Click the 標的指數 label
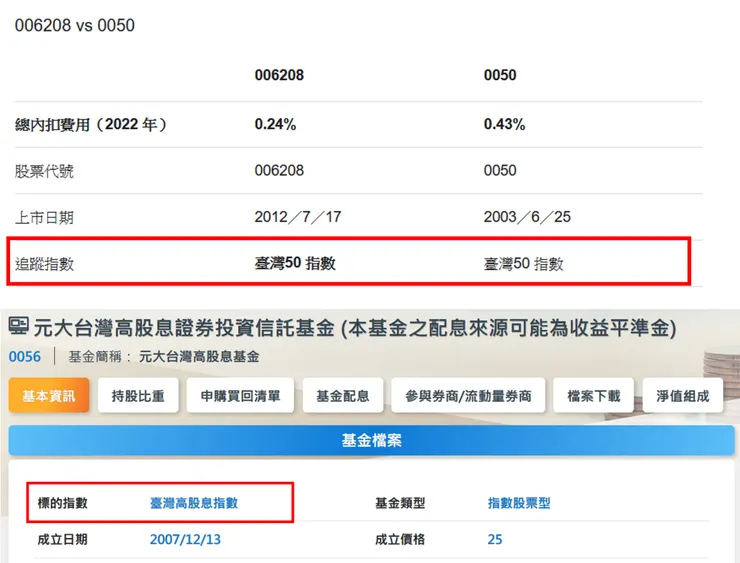The height and width of the screenshot is (563, 740). pyautogui.click(x=63, y=503)
